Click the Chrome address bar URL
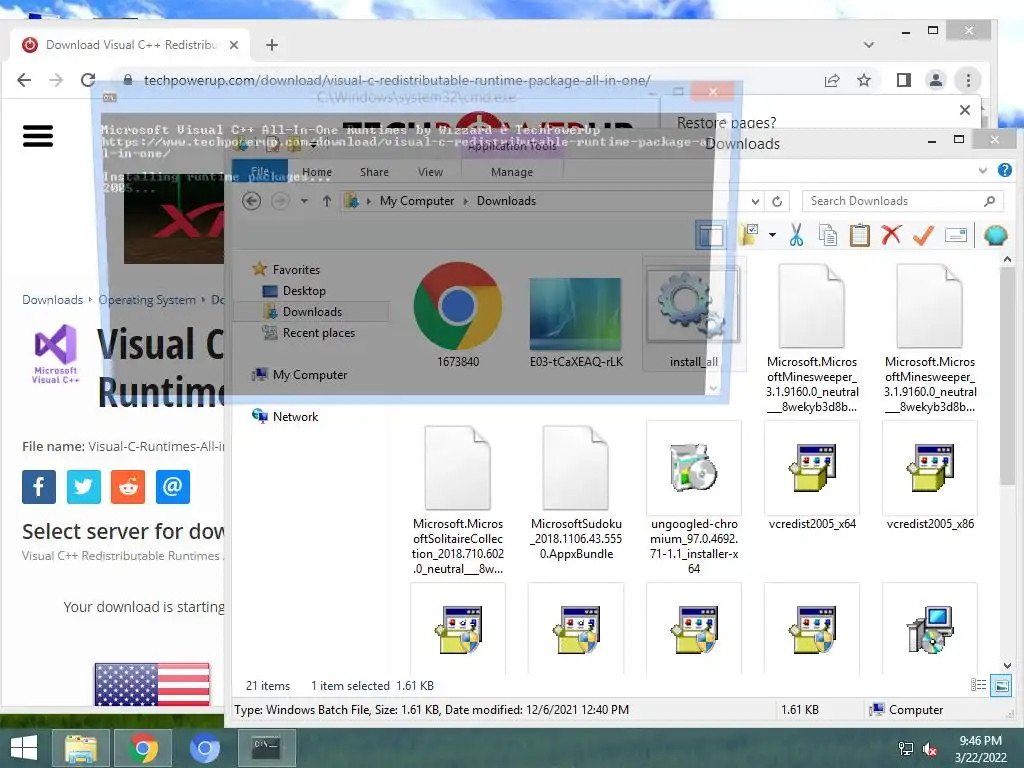The width and height of the screenshot is (1024, 768). (397, 80)
